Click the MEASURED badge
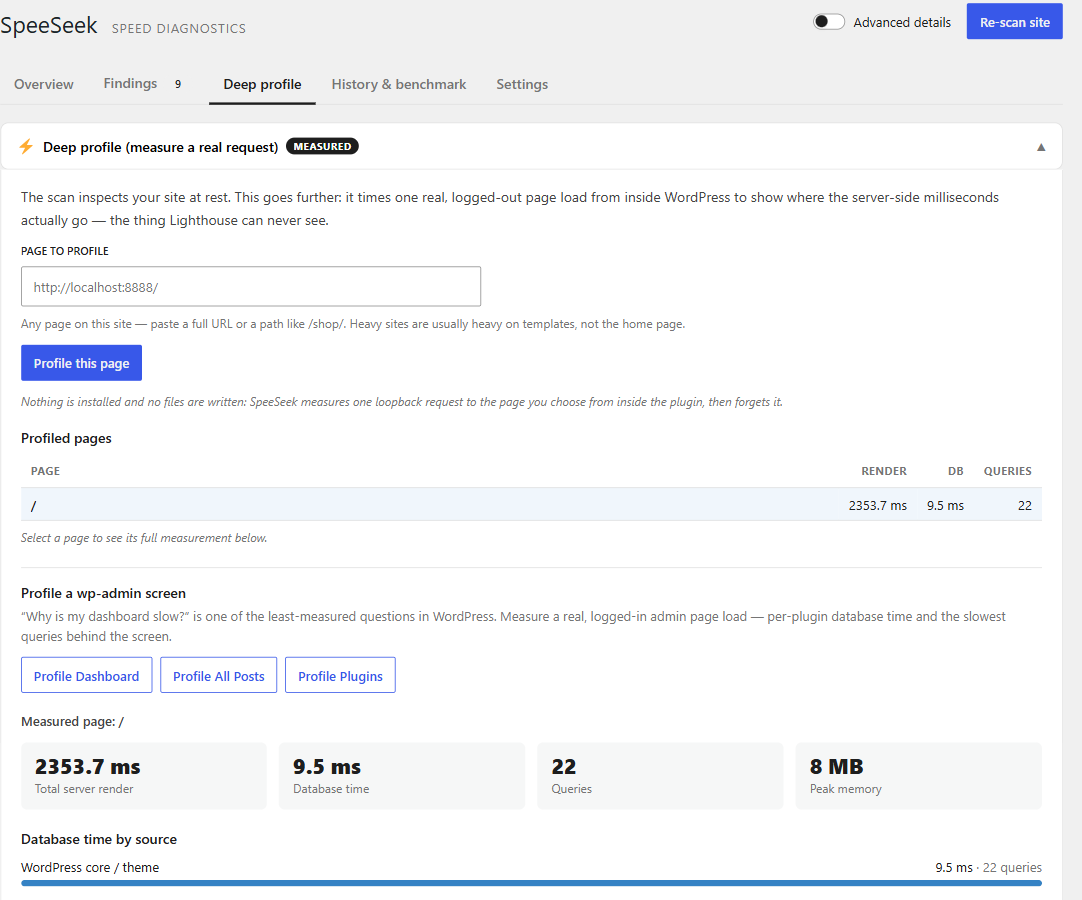Viewport: 1082px width, 900px height. click(322, 146)
